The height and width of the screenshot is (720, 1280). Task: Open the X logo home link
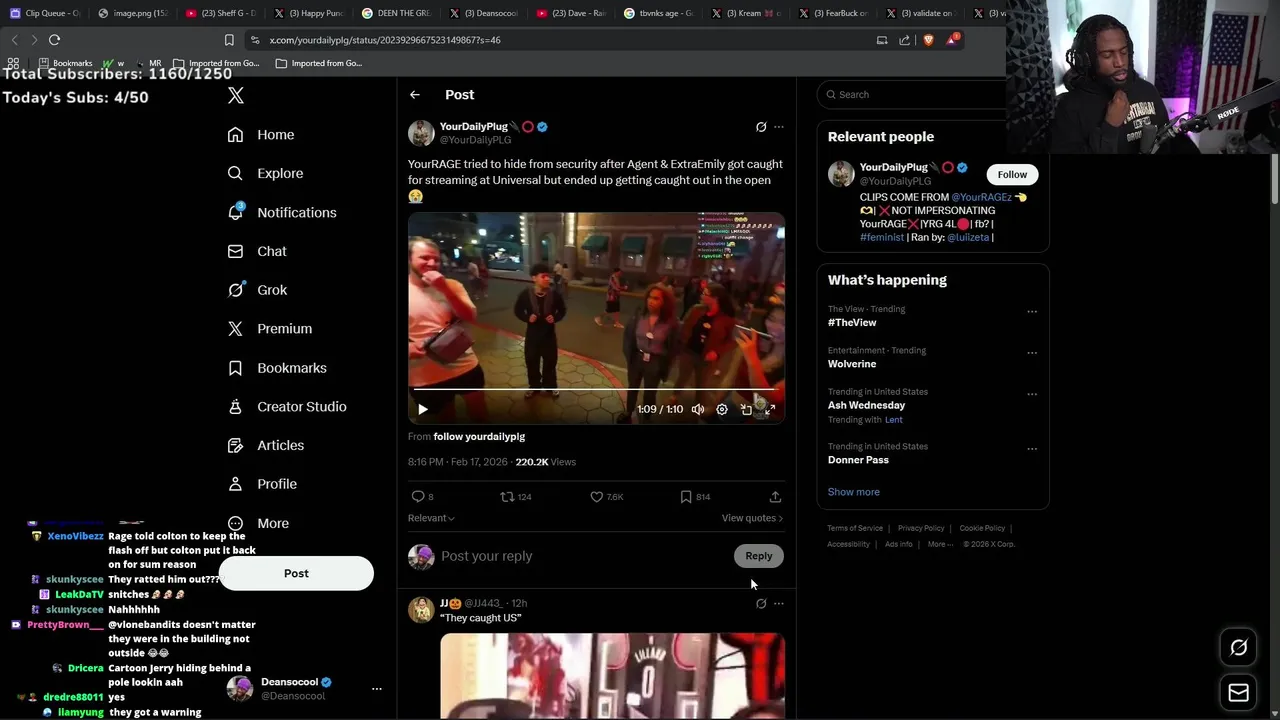(236, 96)
